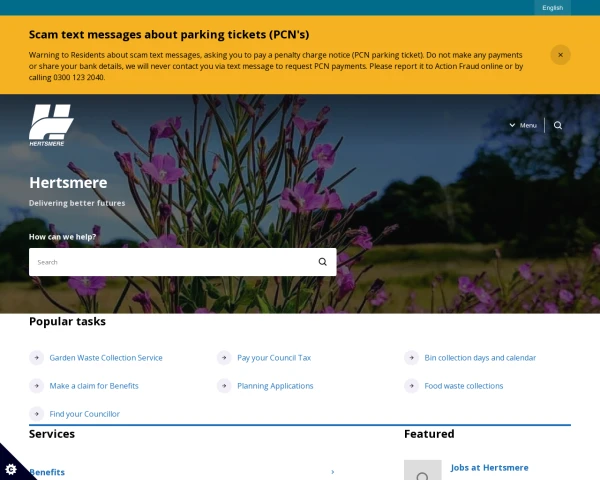600x480 pixels.
Task: Open the header search magnifier icon
Action: 558,125
